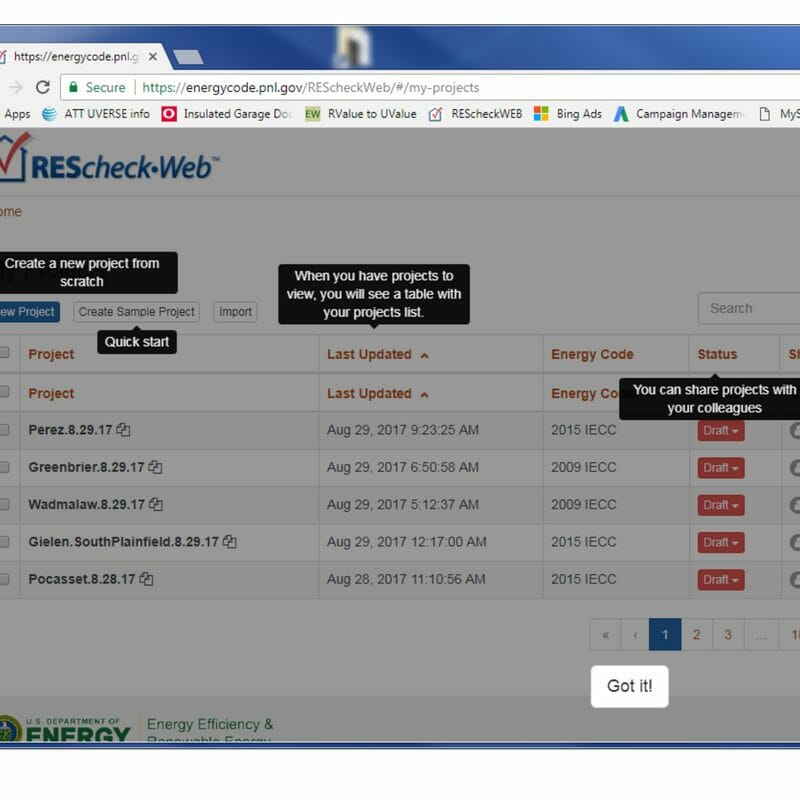Duplicate Greenbrier.8.29.17 using its copy icon
The width and height of the screenshot is (800, 800).
155,467
